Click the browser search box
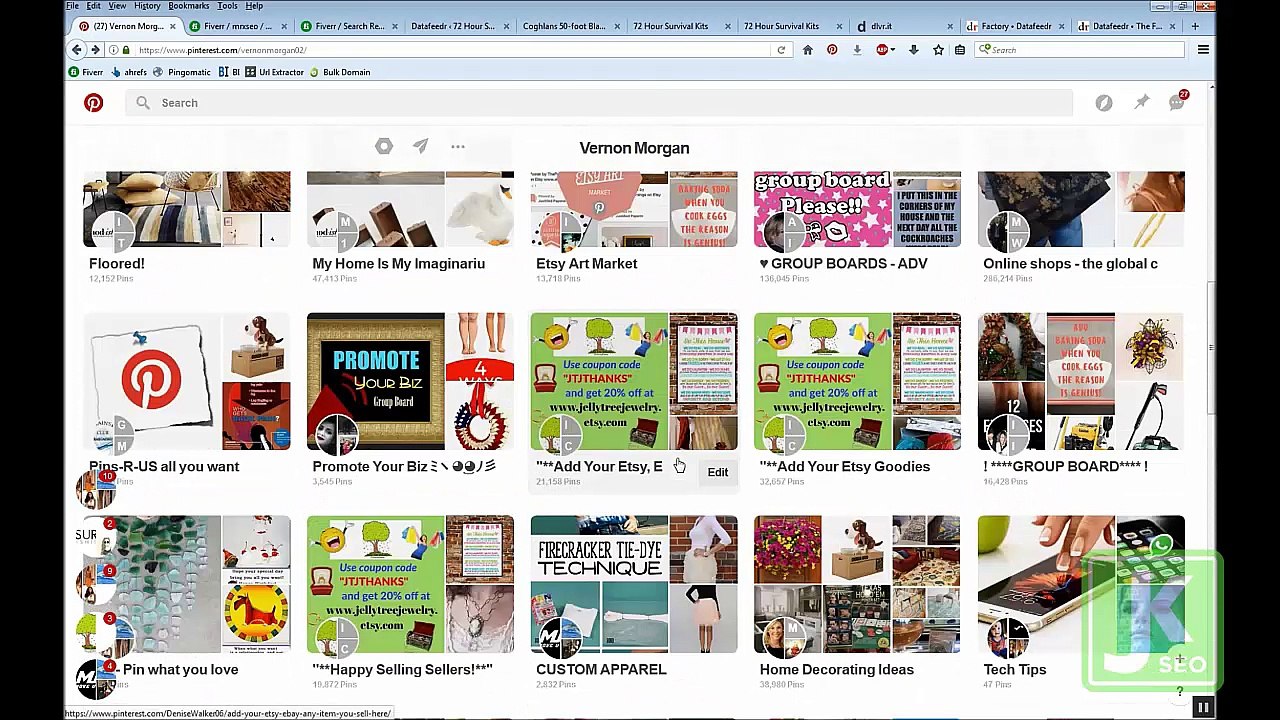Screen dimensions: 1280x720 pos(1081,50)
